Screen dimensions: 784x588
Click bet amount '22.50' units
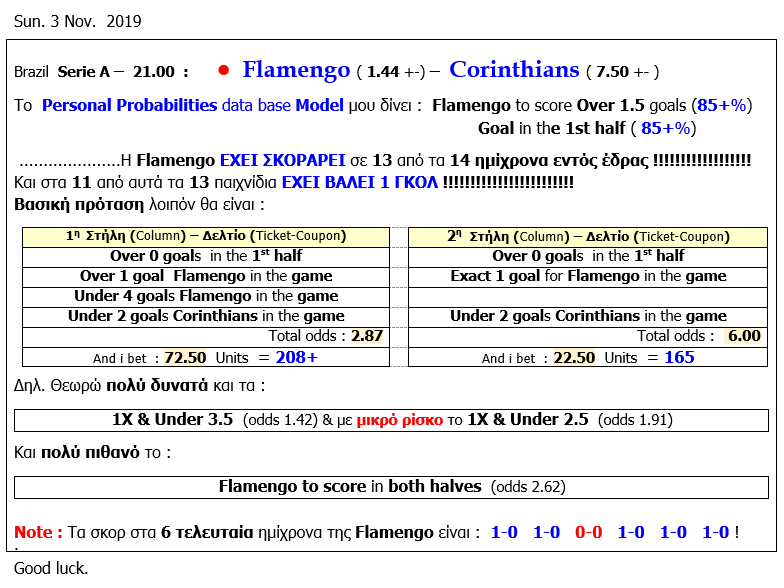574,358
